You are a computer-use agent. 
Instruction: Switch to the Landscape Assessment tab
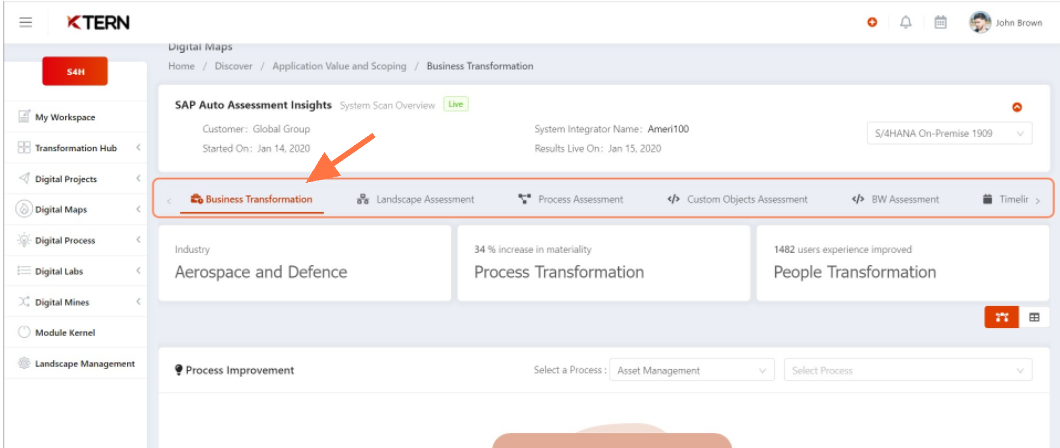[x=416, y=199]
